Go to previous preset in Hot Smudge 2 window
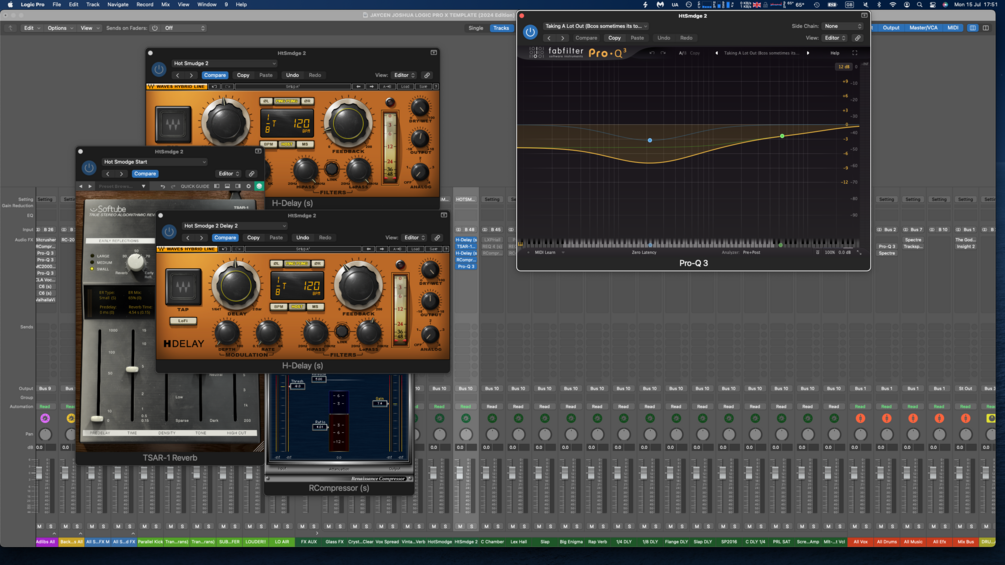Screen dimensions: 1005x565 tap(178, 75)
